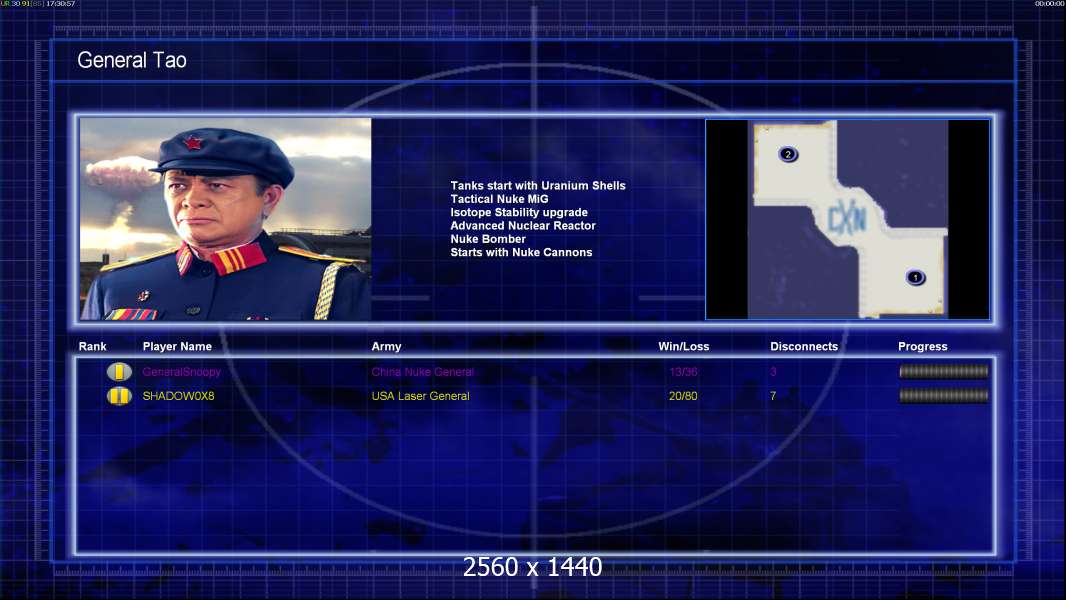Select start position 1 on the map
1066x600 pixels.
click(x=915, y=277)
